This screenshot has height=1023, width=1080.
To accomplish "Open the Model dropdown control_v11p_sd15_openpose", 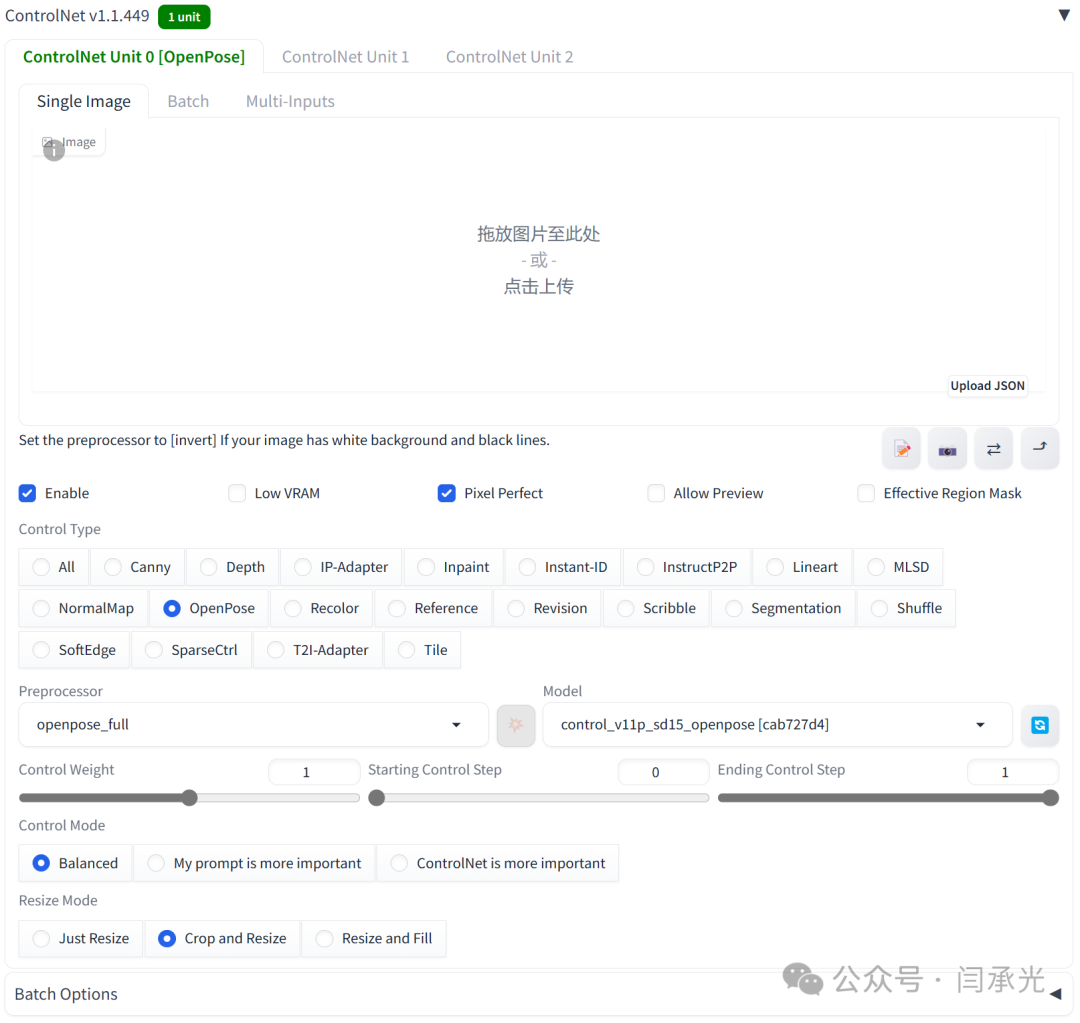I will (777, 725).
